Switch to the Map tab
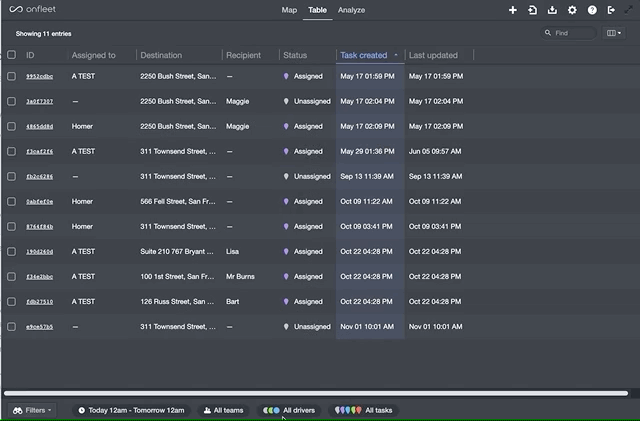Screen dimensions: 640x421 (x=289, y=10)
